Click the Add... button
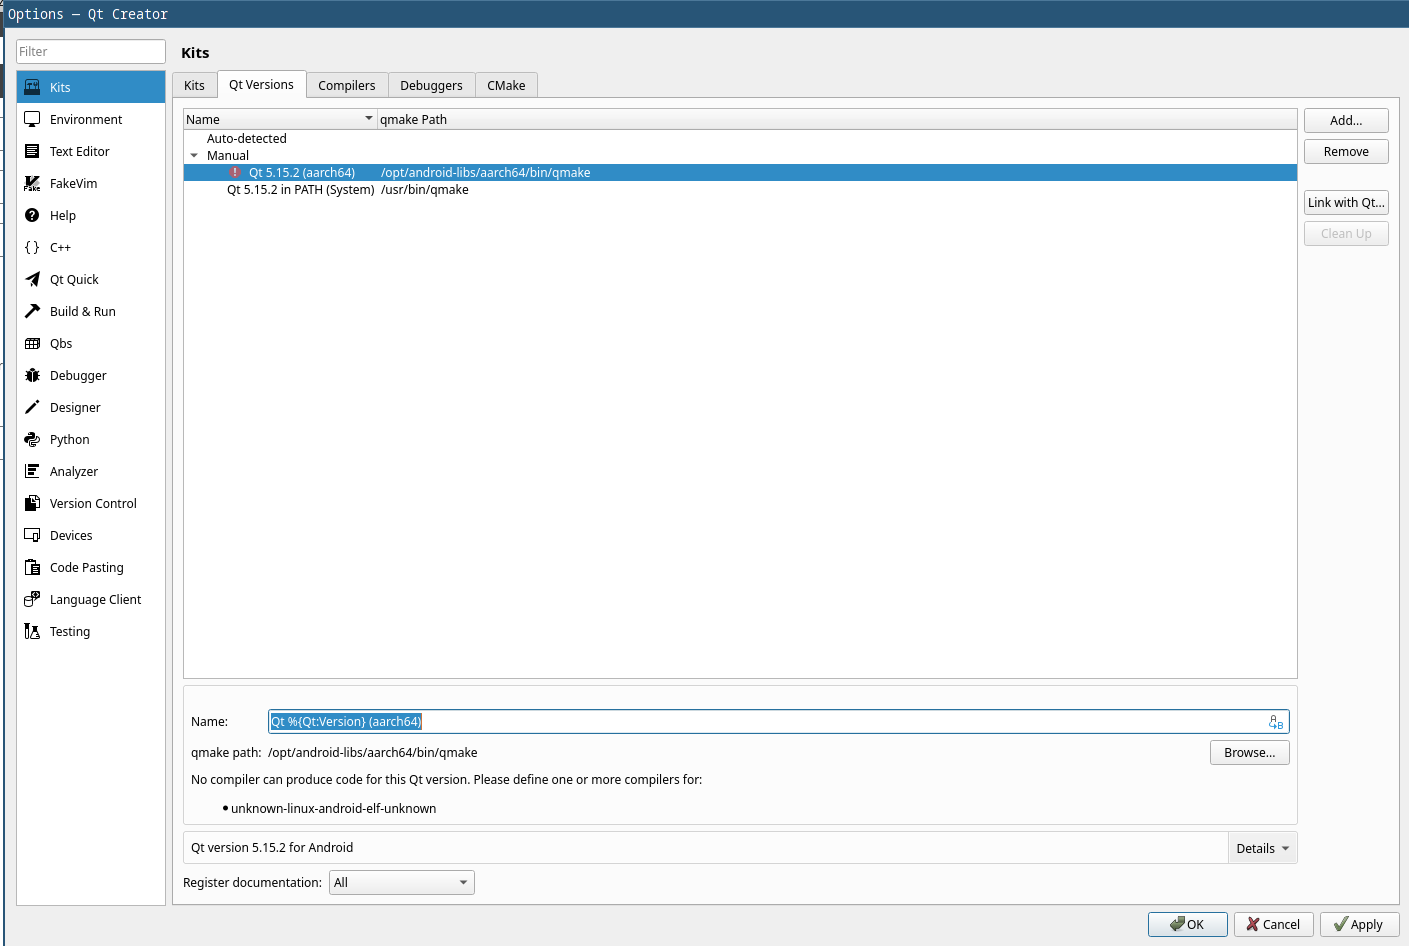 click(x=1345, y=120)
